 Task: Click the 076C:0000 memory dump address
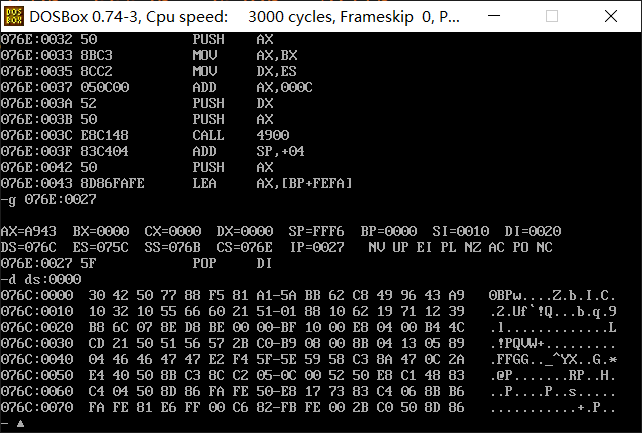[x=37, y=295]
